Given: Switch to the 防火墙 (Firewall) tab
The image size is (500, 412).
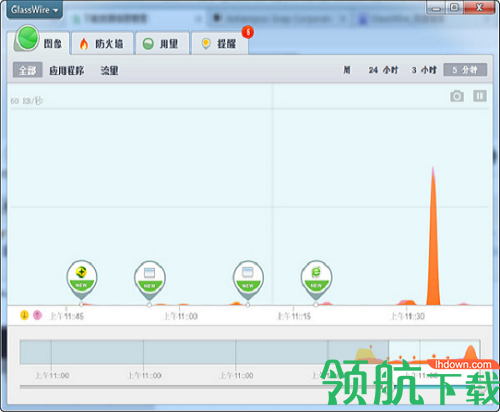Looking at the screenshot, I should 102,43.
